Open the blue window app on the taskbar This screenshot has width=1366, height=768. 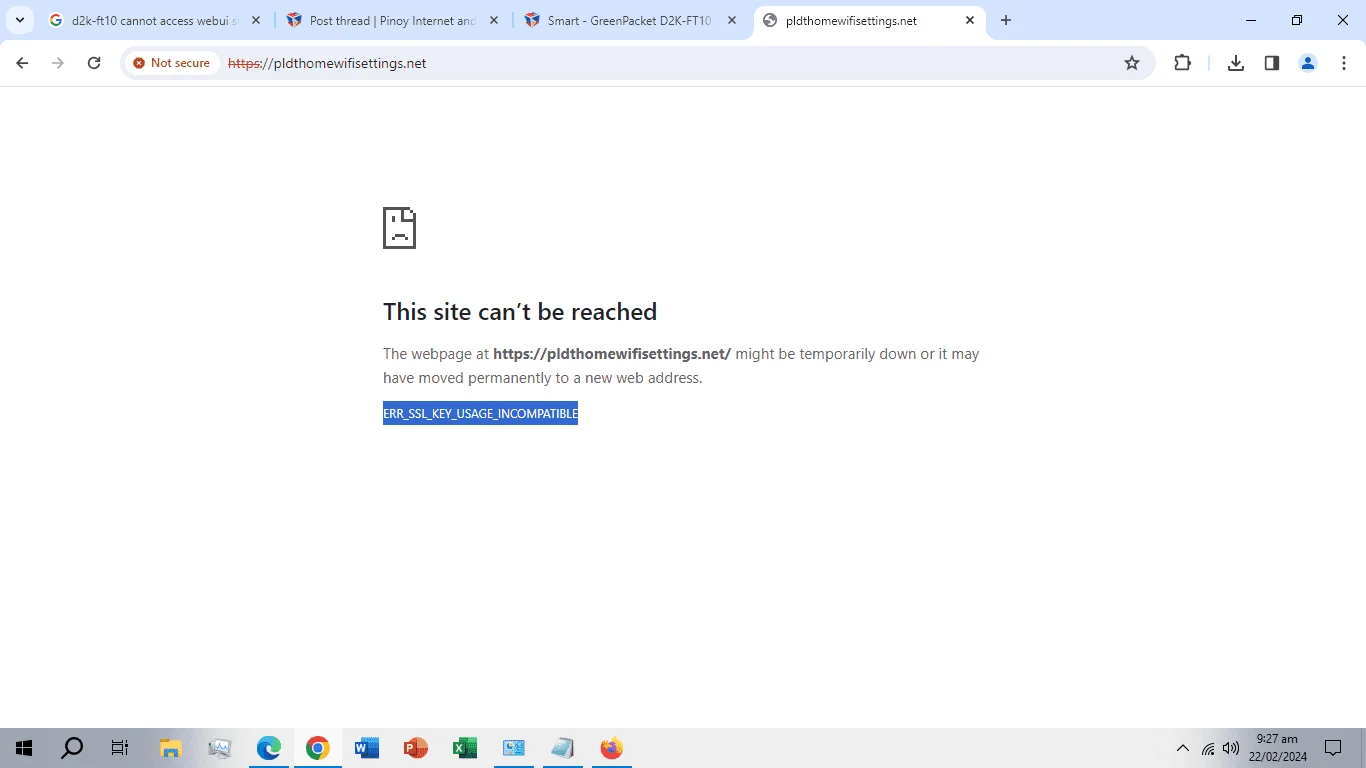tap(514, 748)
